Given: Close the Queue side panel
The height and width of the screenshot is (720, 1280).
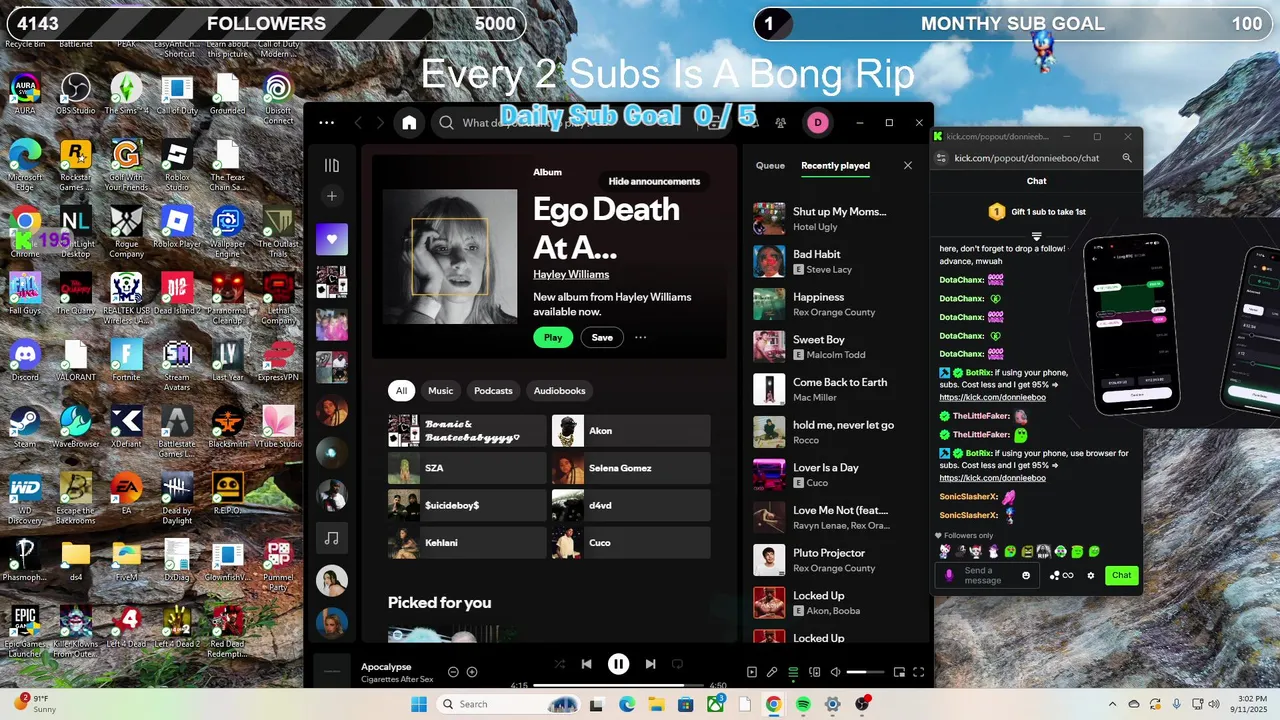Looking at the screenshot, I should [x=908, y=166].
